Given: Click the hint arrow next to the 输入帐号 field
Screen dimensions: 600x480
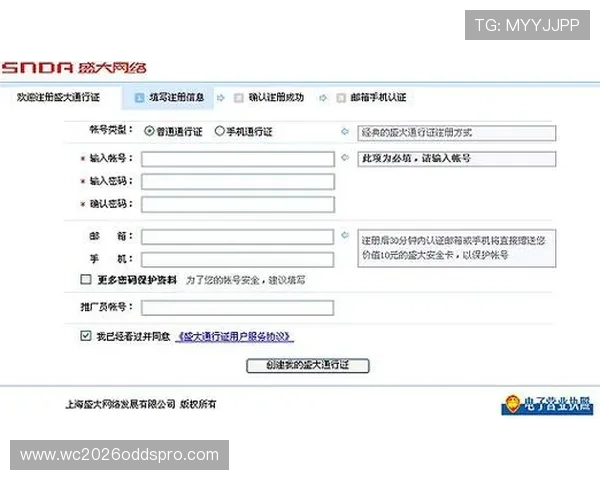Looking at the screenshot, I should 345,157.
